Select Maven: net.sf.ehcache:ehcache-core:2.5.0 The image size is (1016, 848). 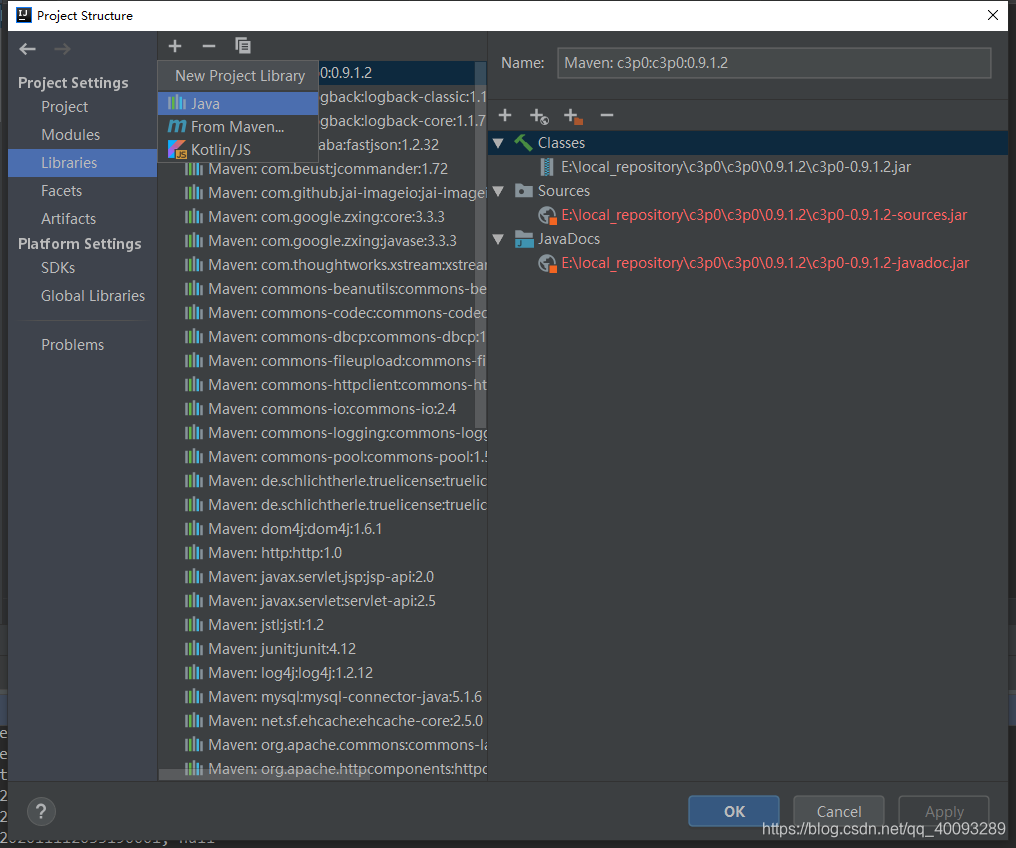point(323,721)
